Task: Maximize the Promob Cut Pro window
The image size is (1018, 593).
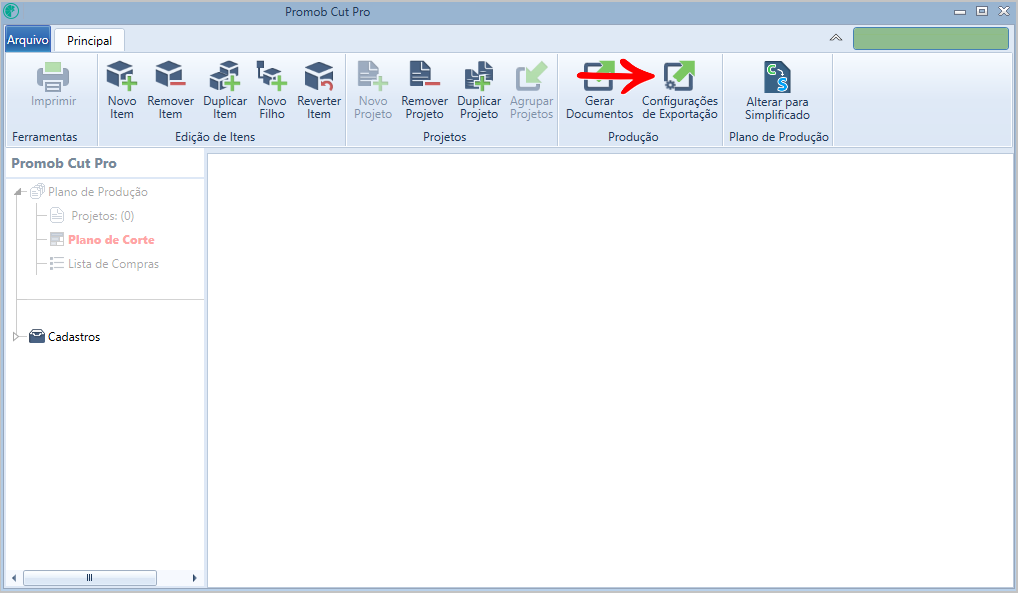Action: pos(982,11)
